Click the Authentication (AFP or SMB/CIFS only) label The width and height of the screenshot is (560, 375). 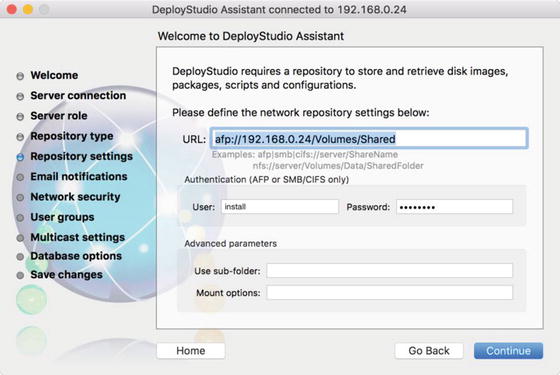coord(266,179)
